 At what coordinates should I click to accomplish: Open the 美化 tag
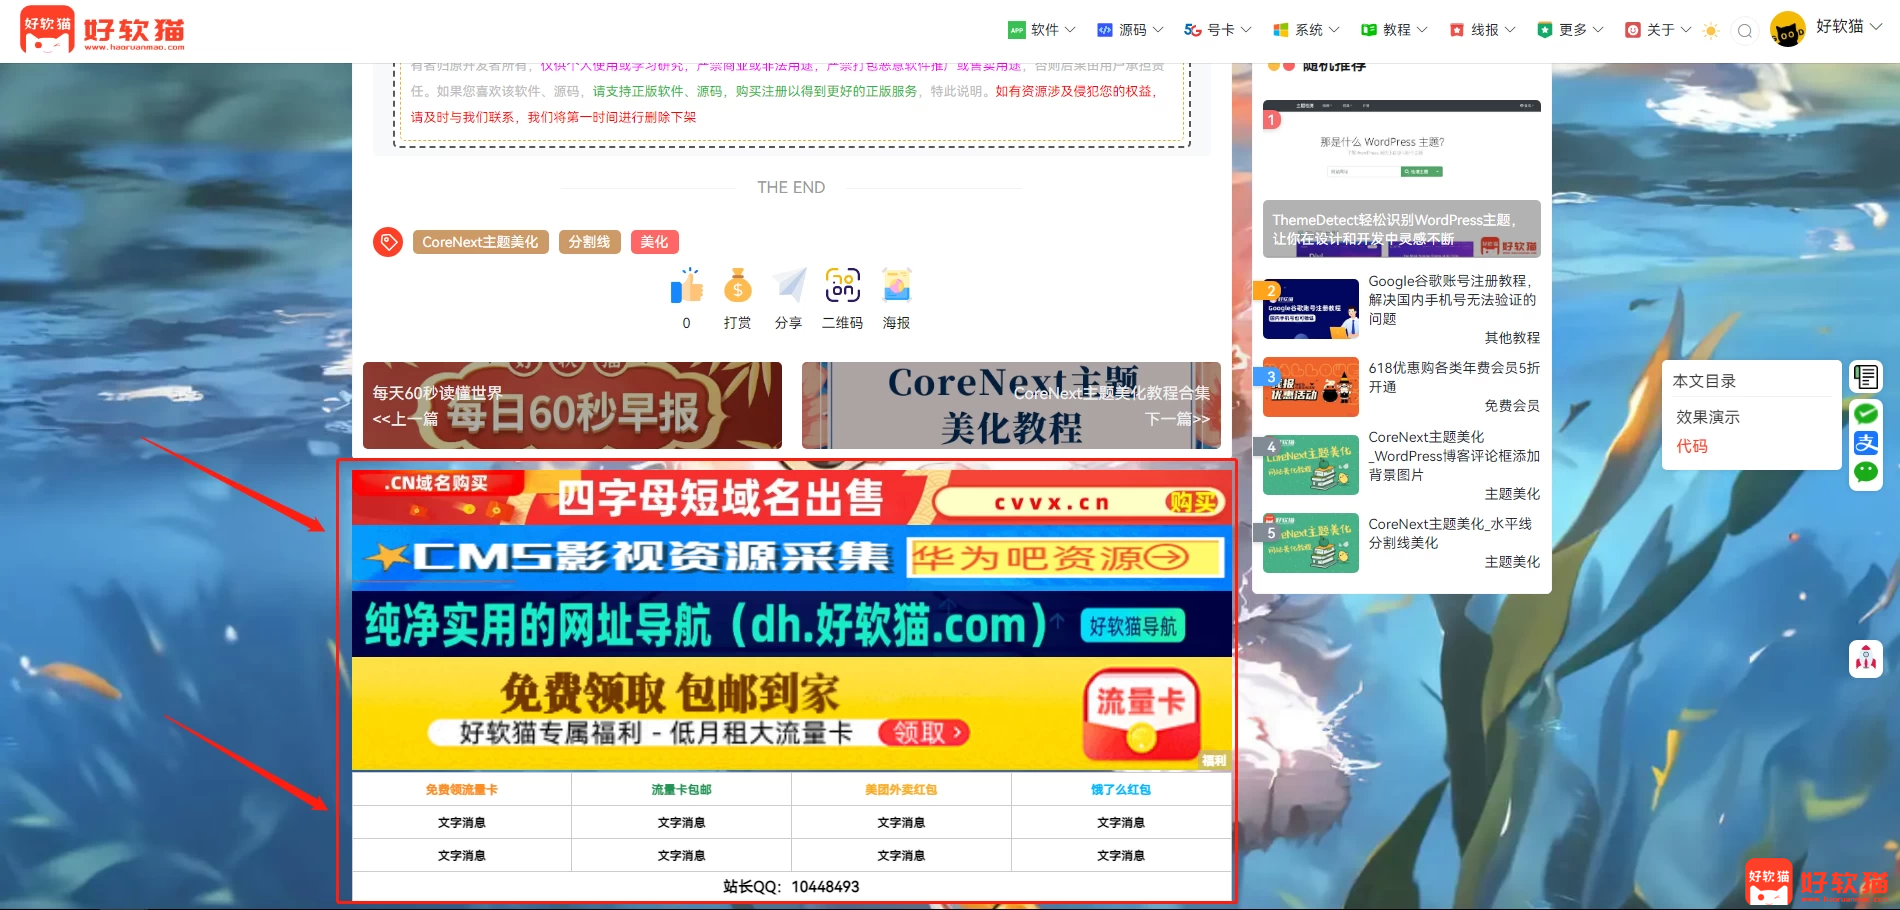pyautogui.click(x=654, y=242)
